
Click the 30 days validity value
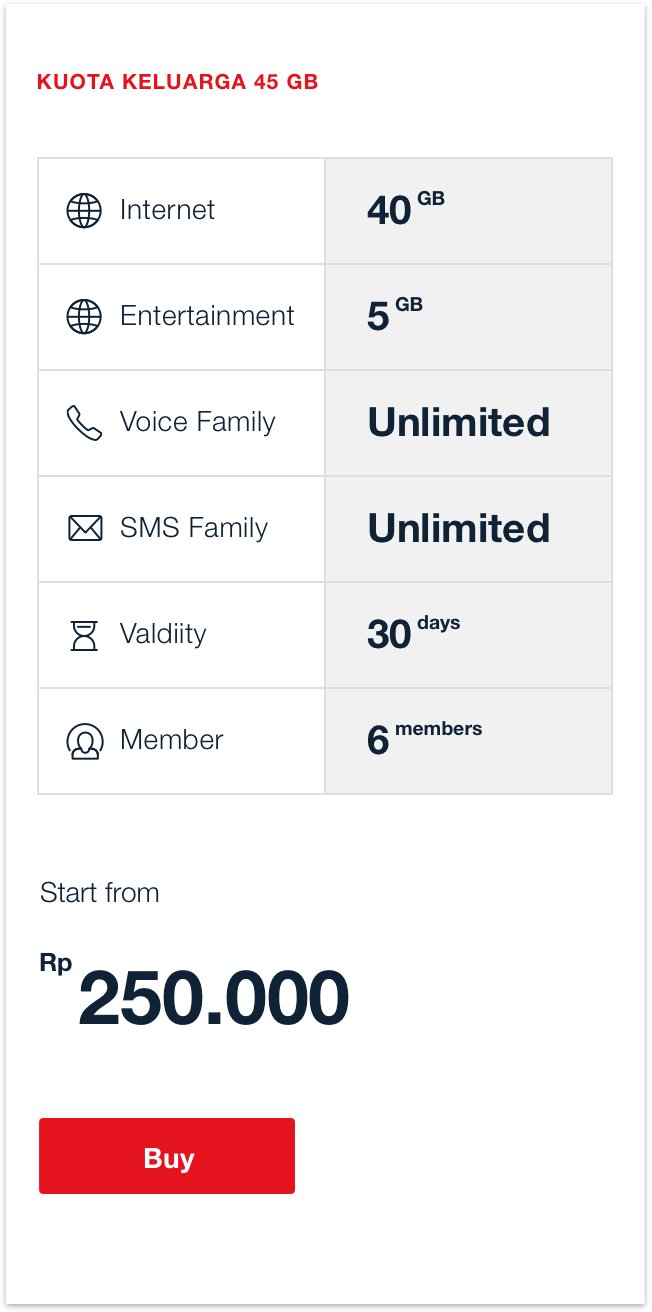413,633
